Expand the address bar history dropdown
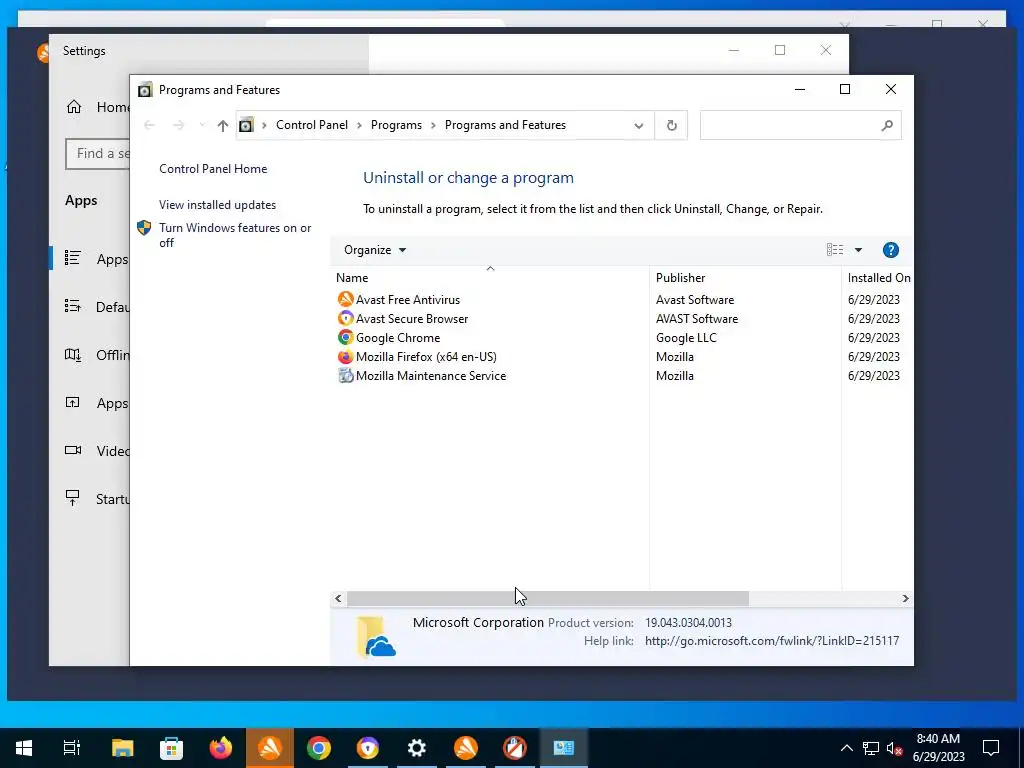Image resolution: width=1024 pixels, height=768 pixels. tap(639, 125)
